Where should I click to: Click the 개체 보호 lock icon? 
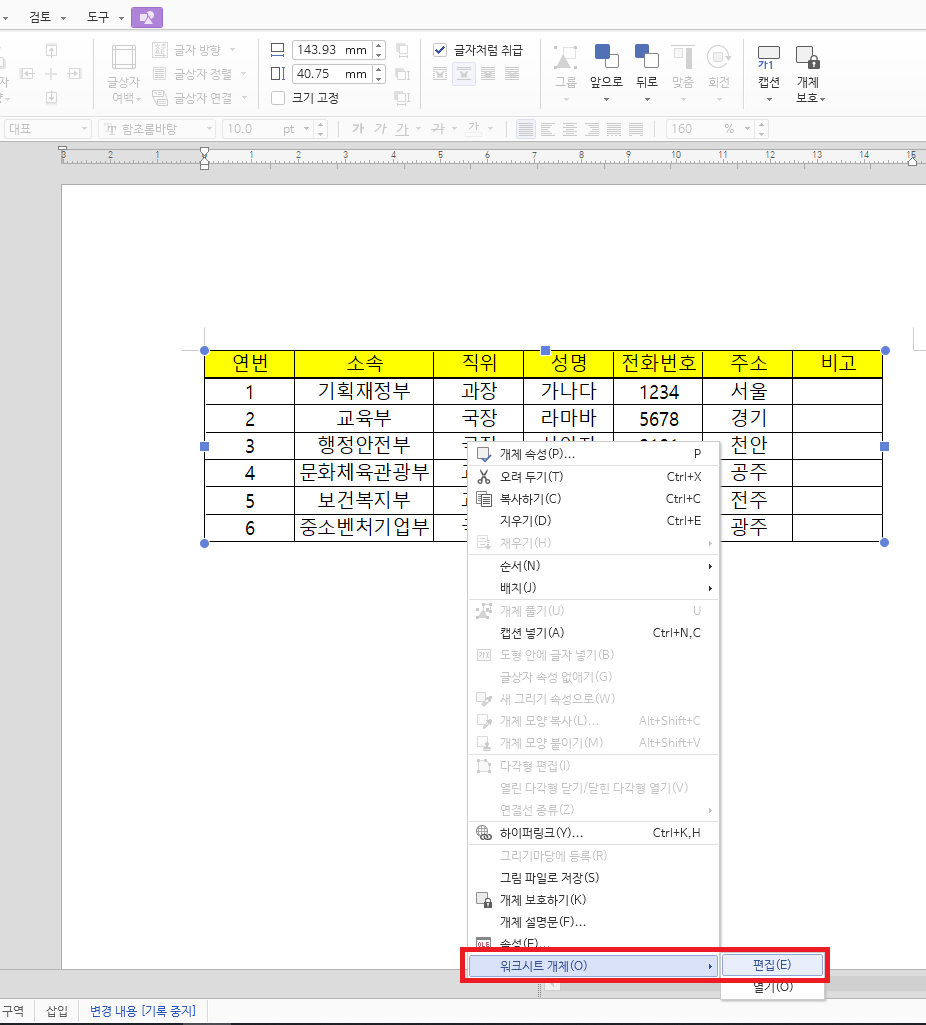coord(808,58)
